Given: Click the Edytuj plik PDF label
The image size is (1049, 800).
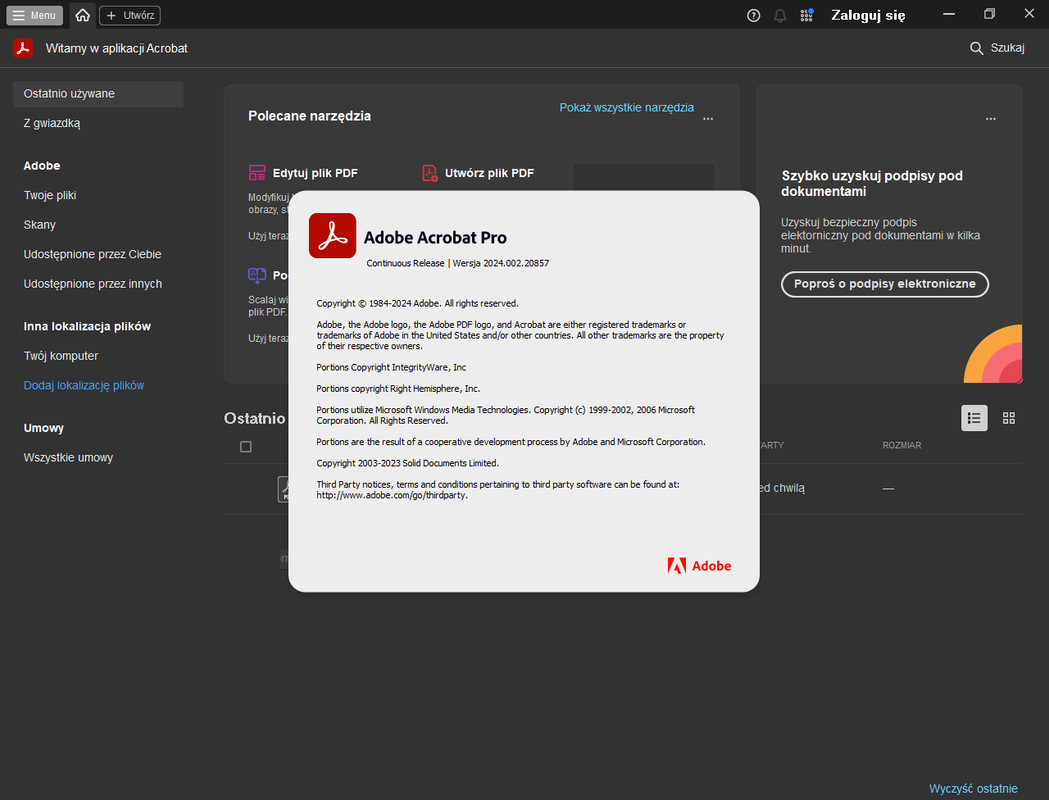Looking at the screenshot, I should click(x=315, y=173).
